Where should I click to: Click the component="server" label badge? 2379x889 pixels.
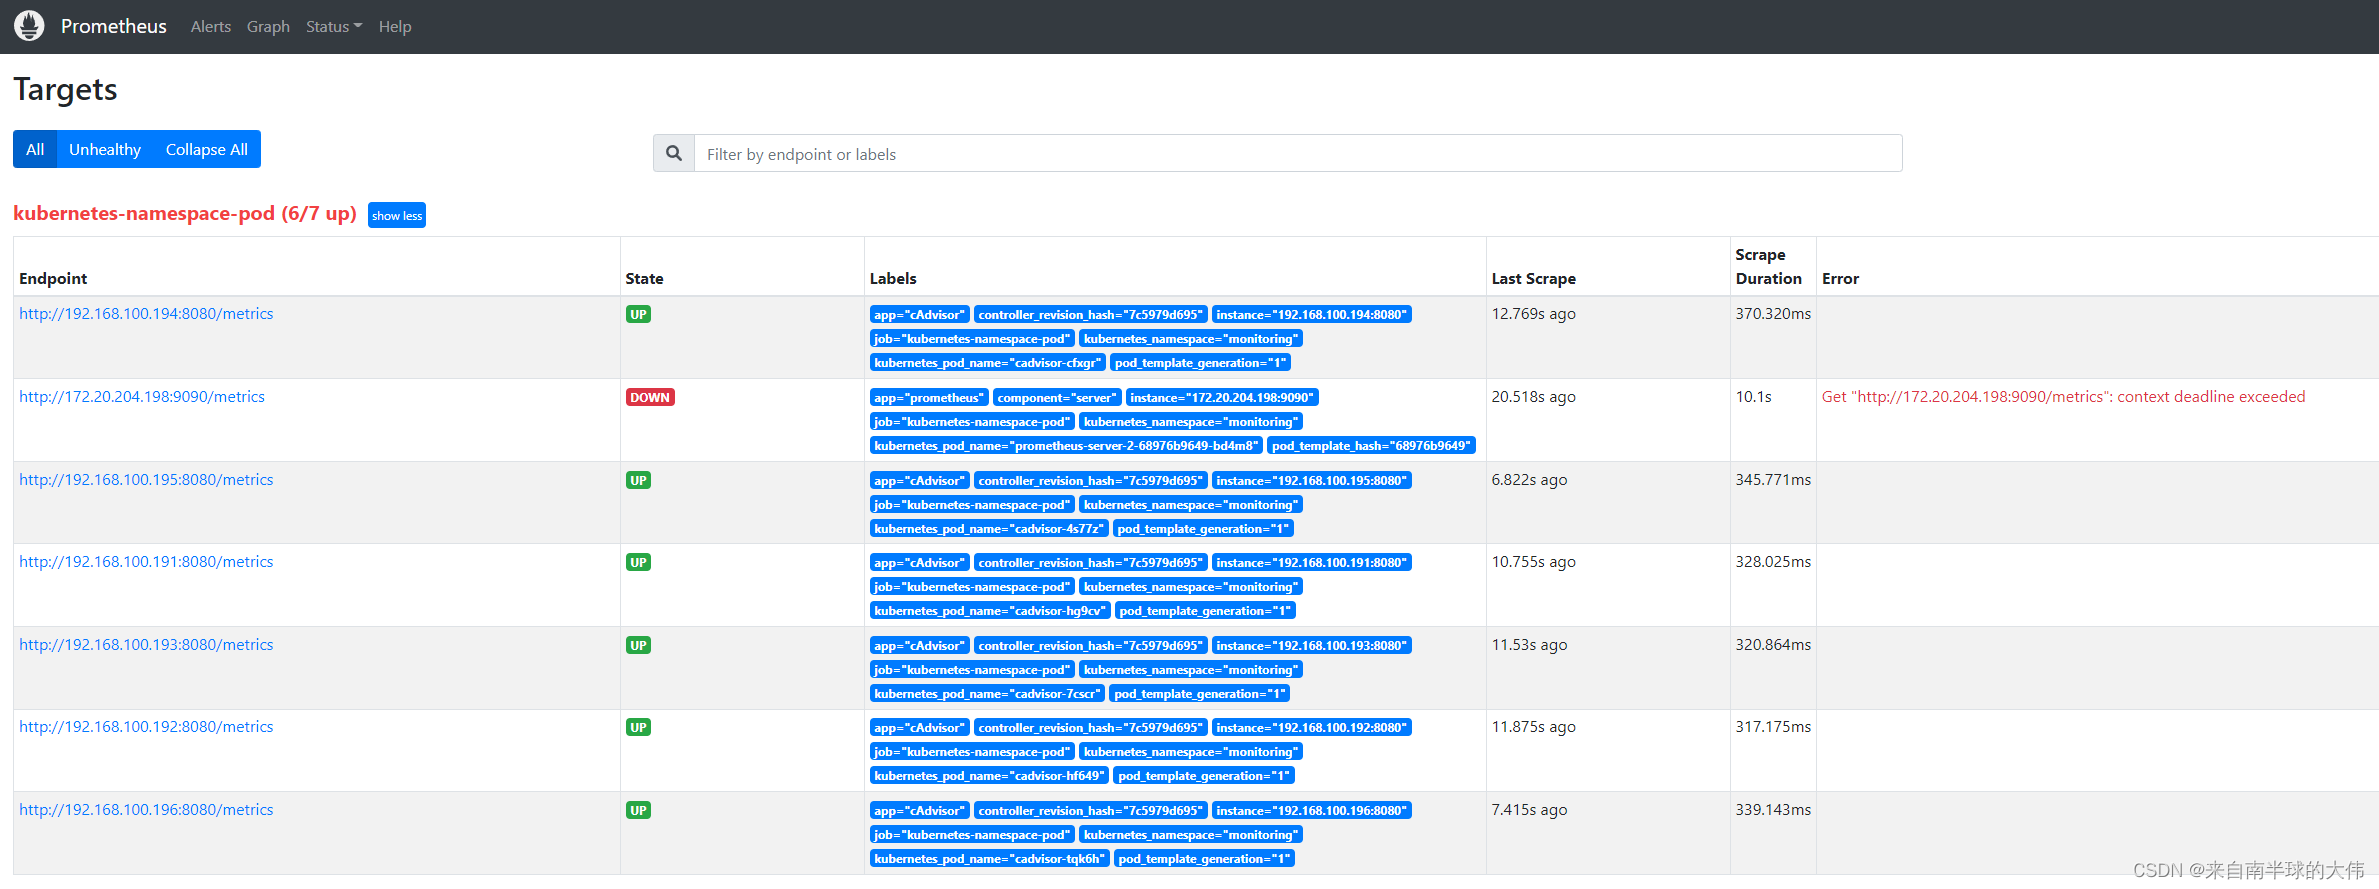click(x=1057, y=398)
